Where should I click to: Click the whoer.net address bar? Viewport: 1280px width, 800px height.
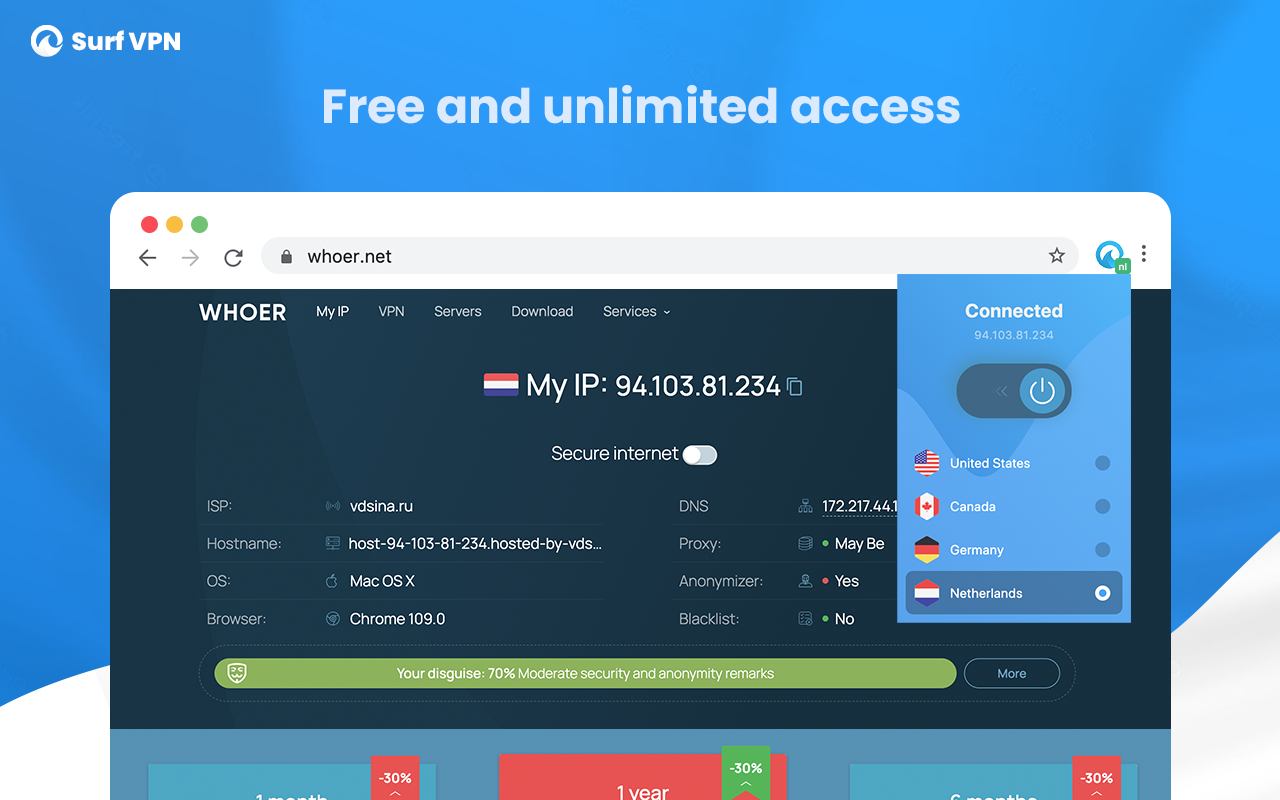669,256
